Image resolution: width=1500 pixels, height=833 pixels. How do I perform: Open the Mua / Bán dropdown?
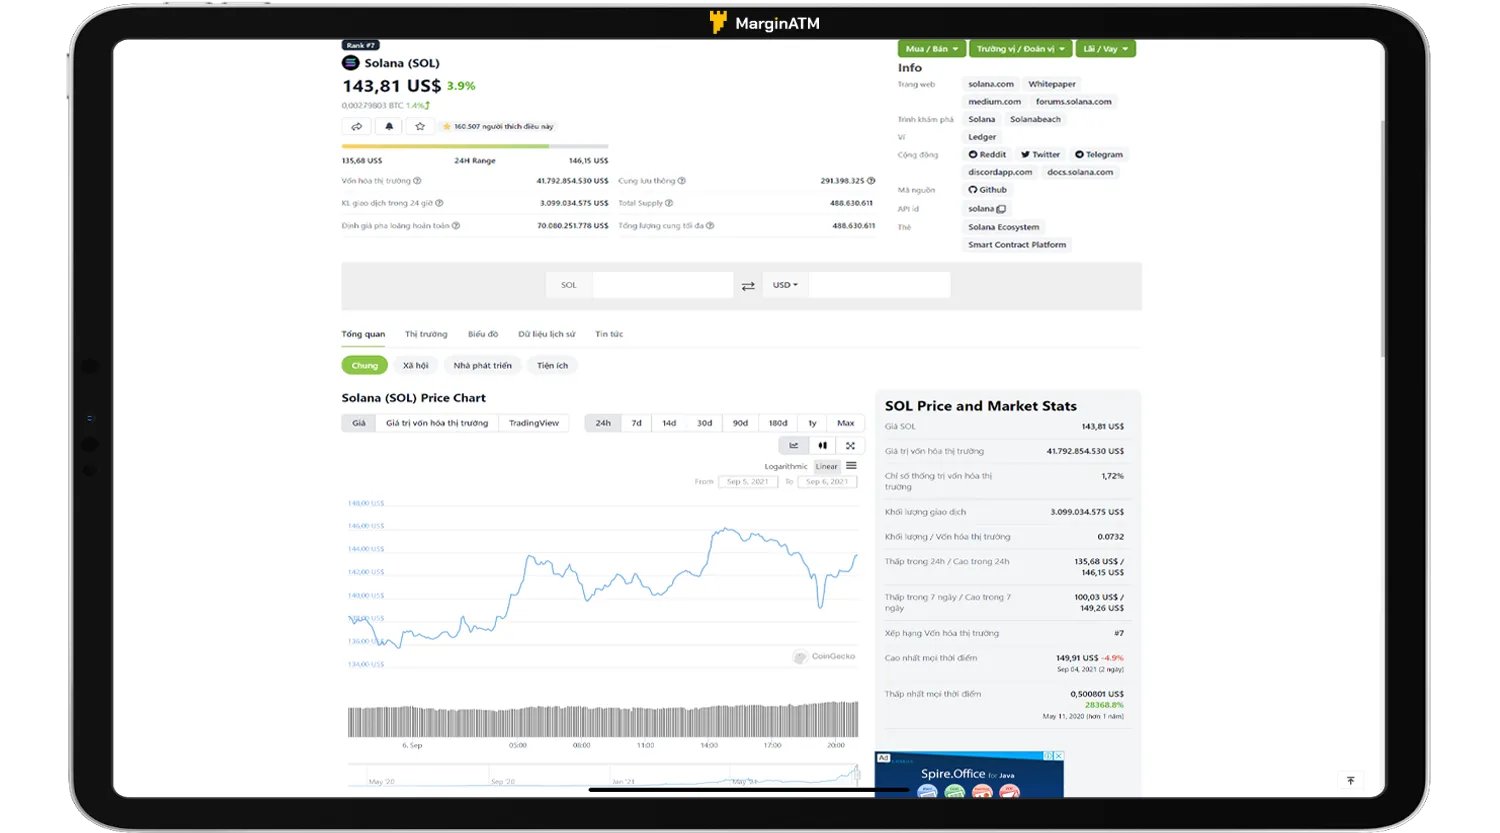(x=932, y=49)
